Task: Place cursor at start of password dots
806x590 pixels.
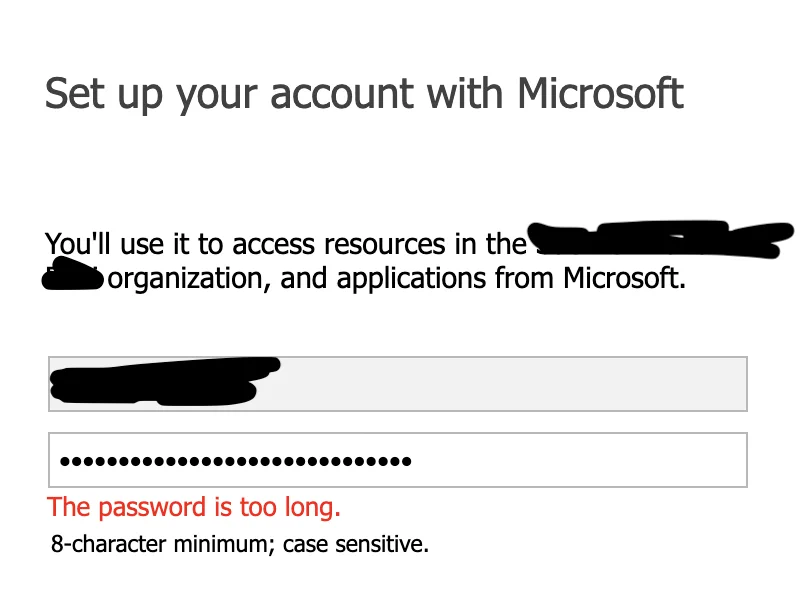Action: [60, 461]
